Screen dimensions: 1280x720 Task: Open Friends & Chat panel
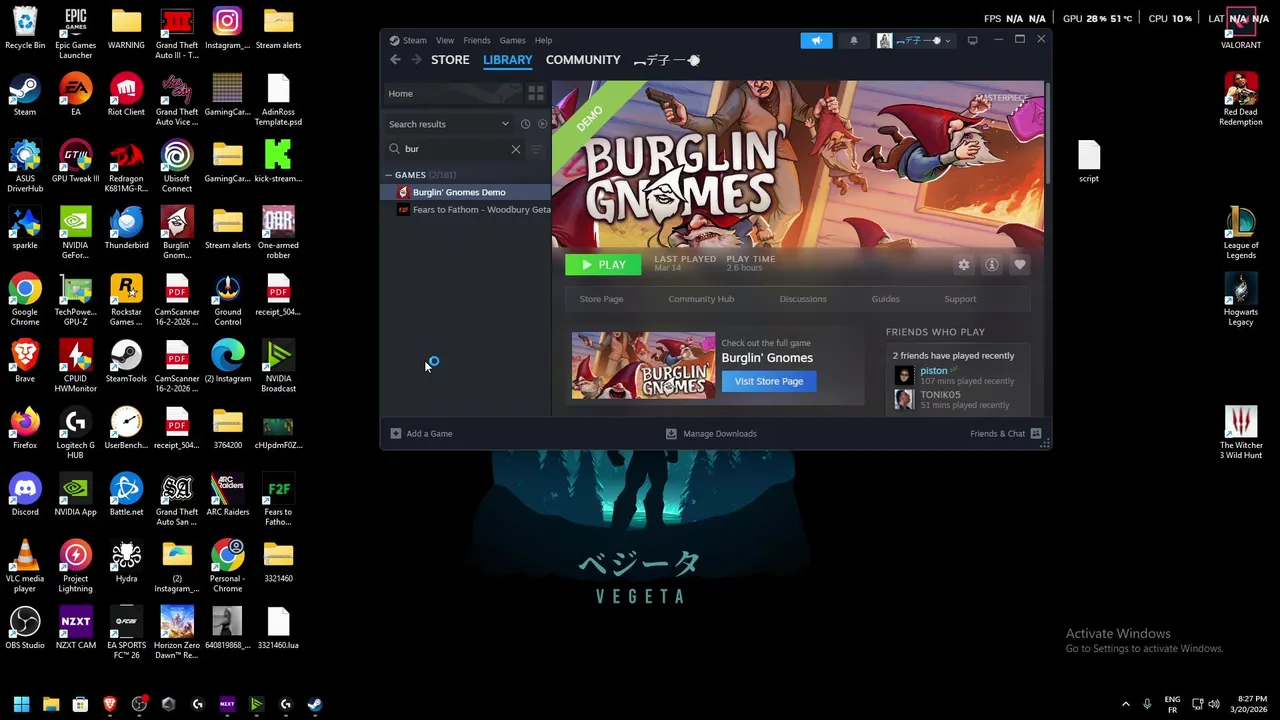(x=1005, y=434)
